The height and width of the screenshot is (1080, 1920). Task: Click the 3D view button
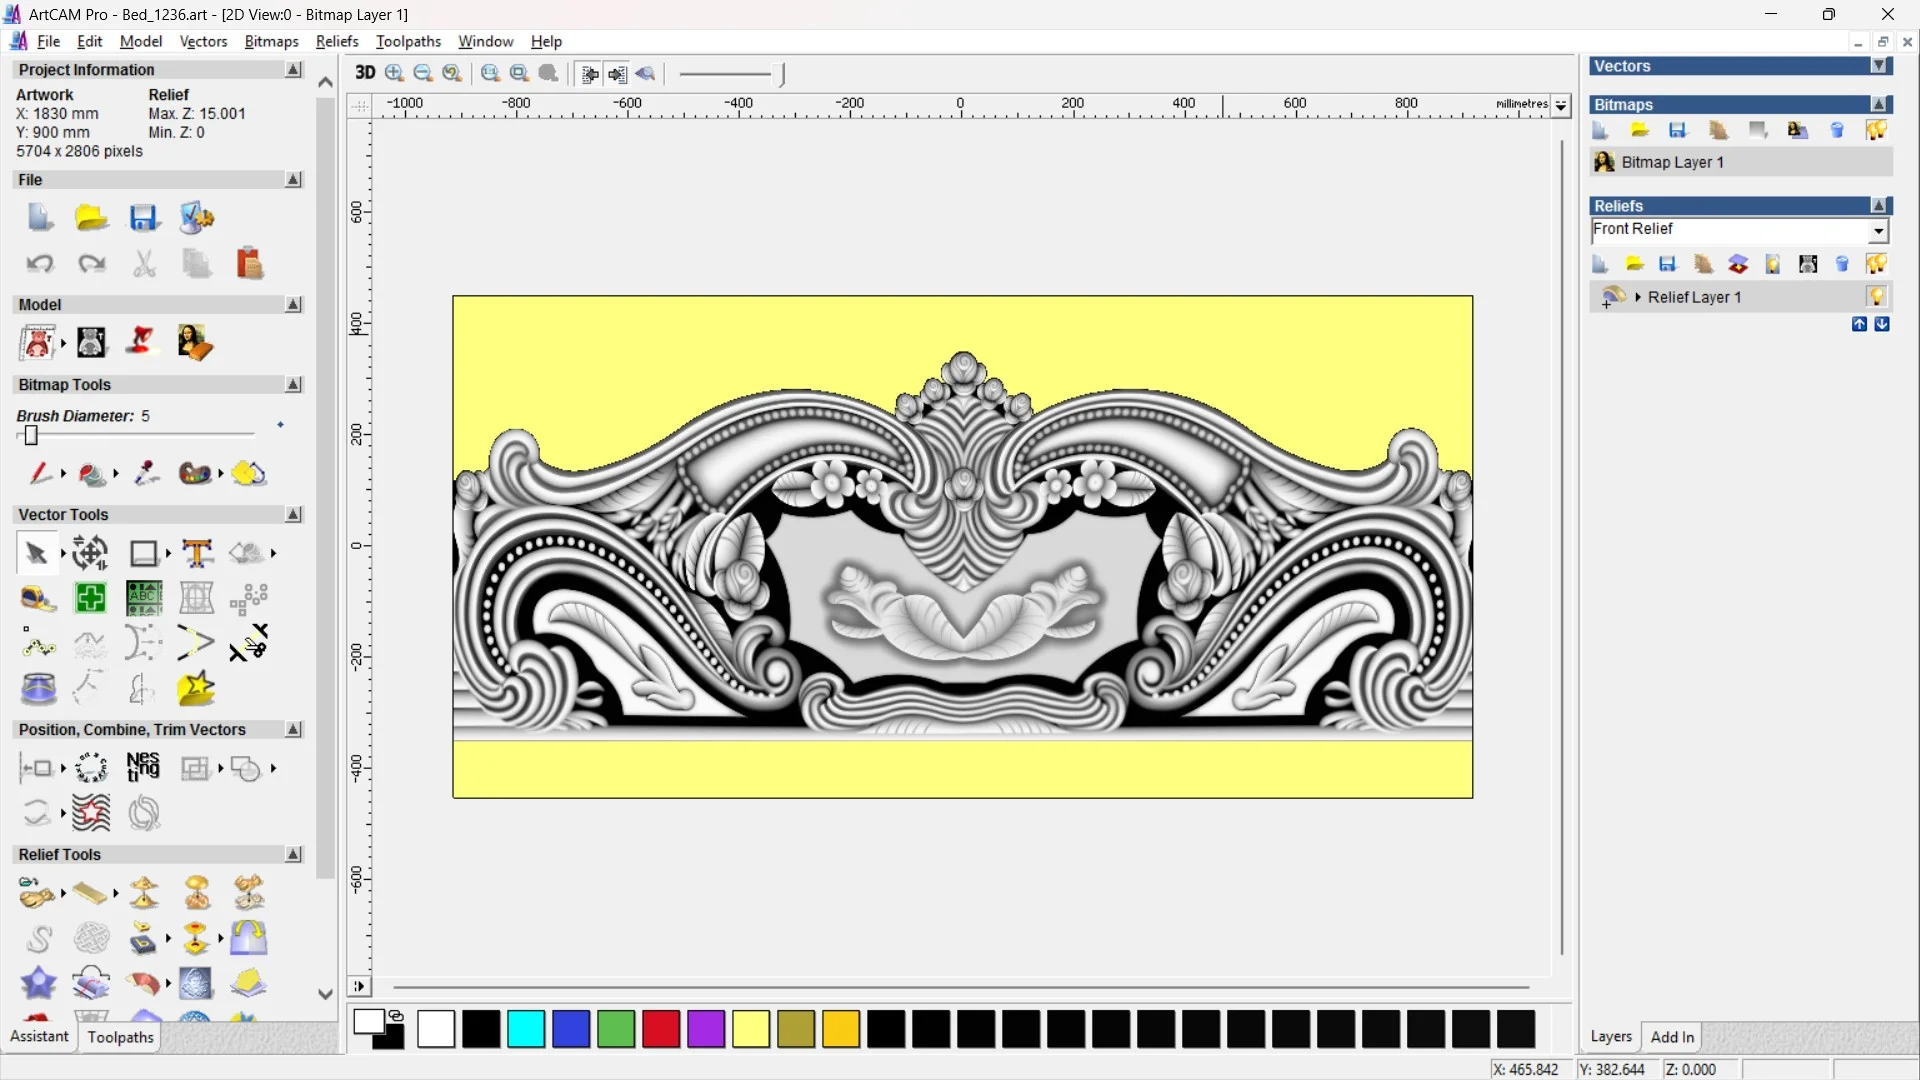coord(365,73)
